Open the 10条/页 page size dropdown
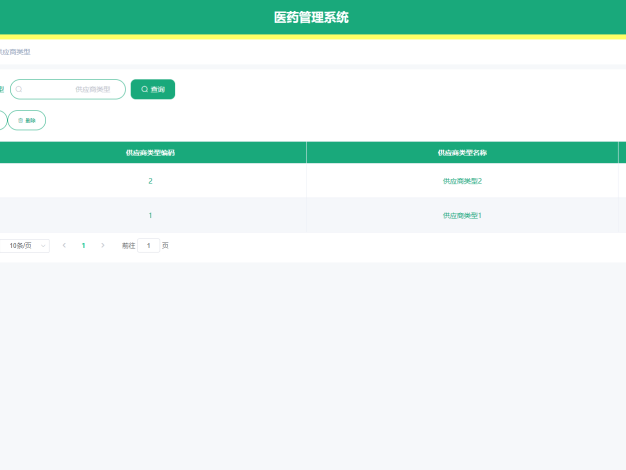Viewport: 626px width, 470px height. 24,246
